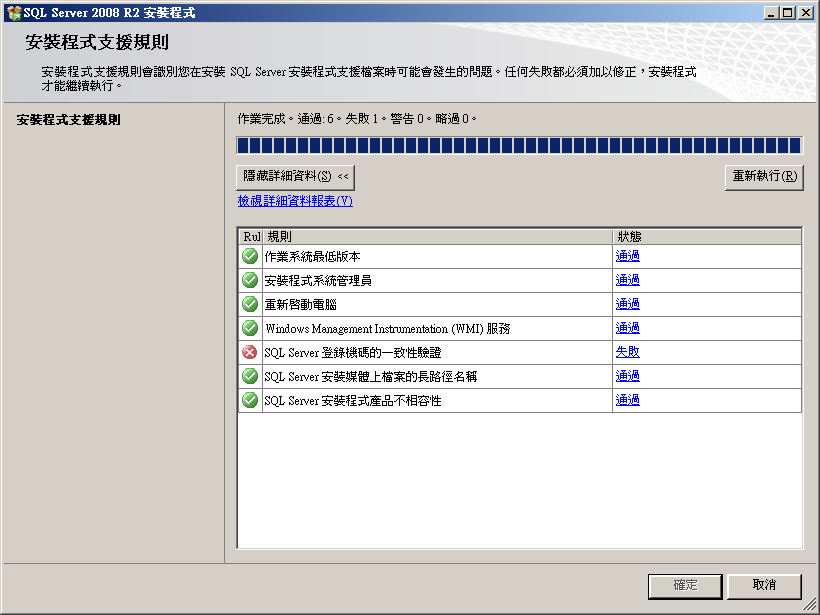Click the 取消 button

764,586
